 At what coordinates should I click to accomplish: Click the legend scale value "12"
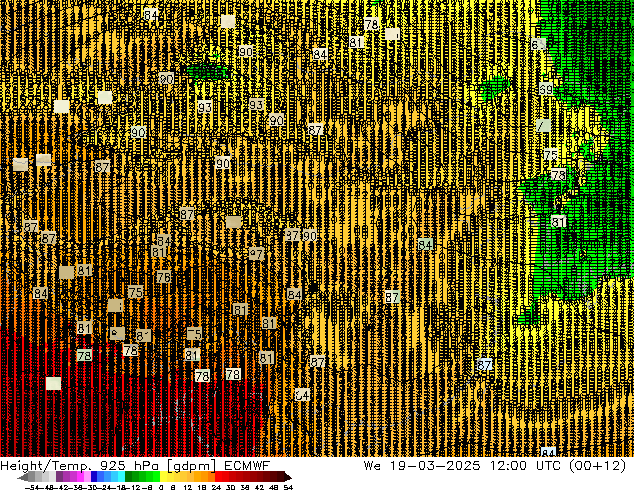coord(188,487)
